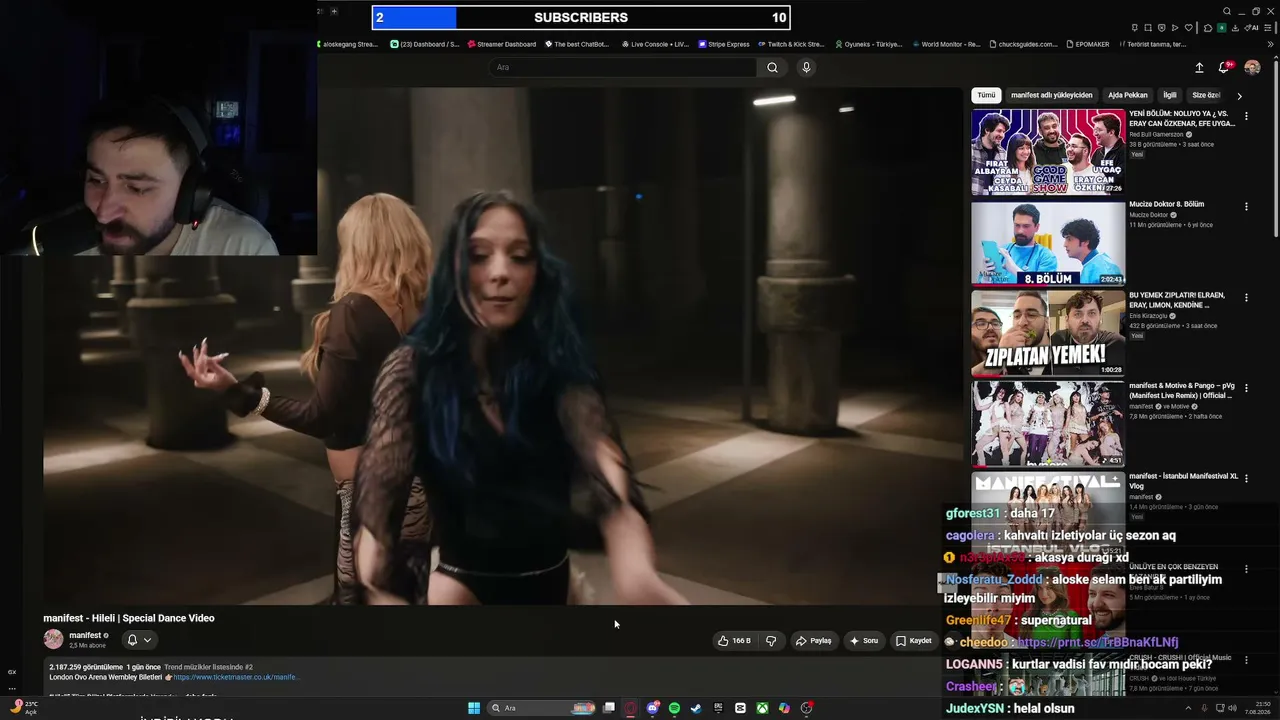Open the Good Game Show video thumbnail
Screen dimensions: 1280x720
coord(1048,152)
